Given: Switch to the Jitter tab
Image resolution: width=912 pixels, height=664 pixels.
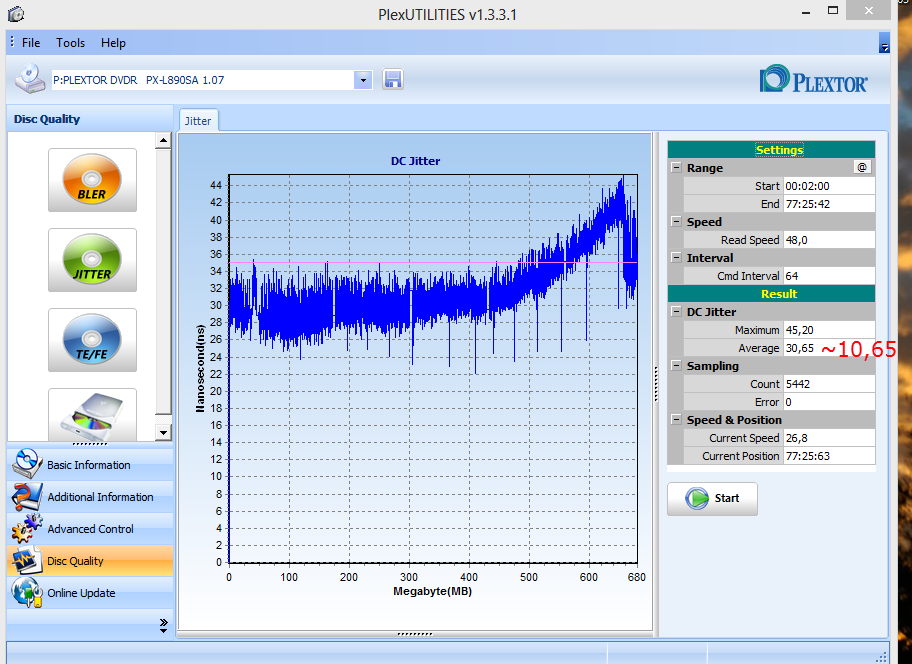Looking at the screenshot, I should (x=198, y=120).
